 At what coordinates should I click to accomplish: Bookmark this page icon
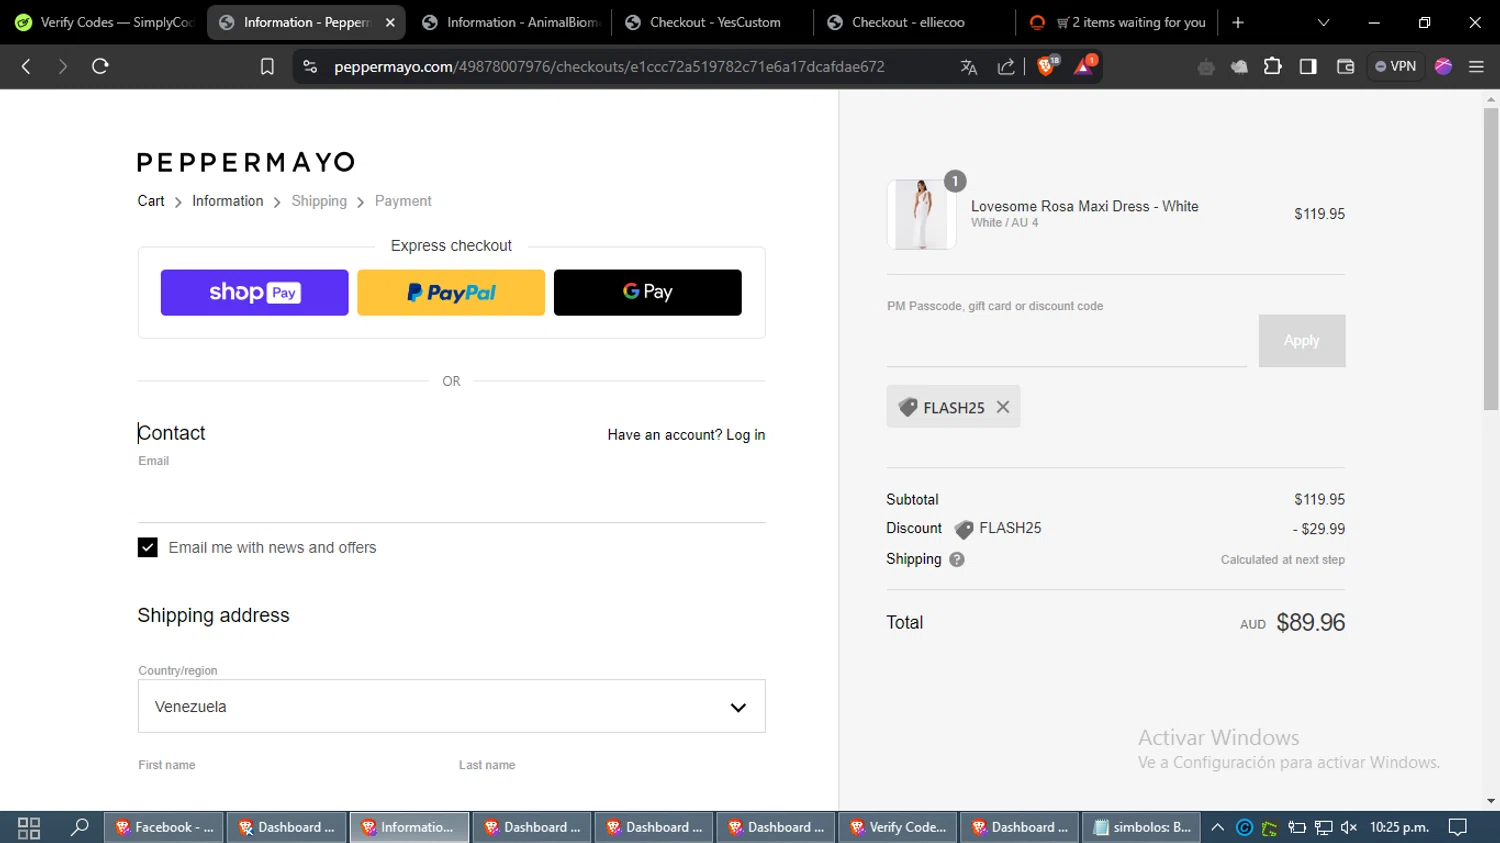point(267,67)
